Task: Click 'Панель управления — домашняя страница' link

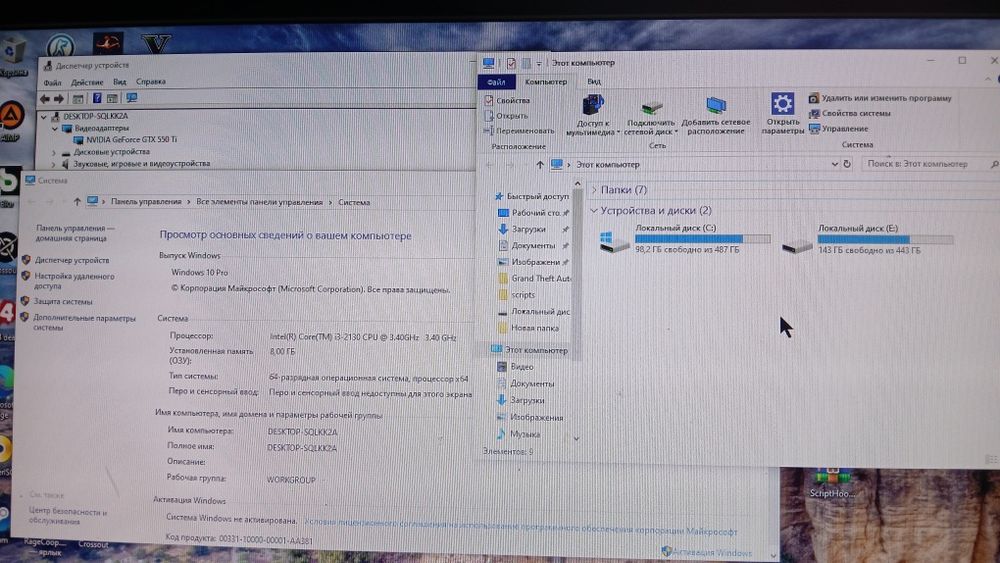Action: tap(75, 233)
